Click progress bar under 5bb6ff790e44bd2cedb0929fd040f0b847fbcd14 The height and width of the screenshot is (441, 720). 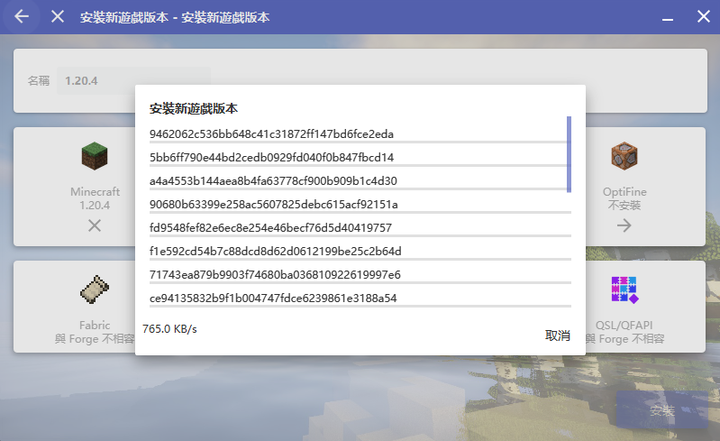(x=360, y=166)
